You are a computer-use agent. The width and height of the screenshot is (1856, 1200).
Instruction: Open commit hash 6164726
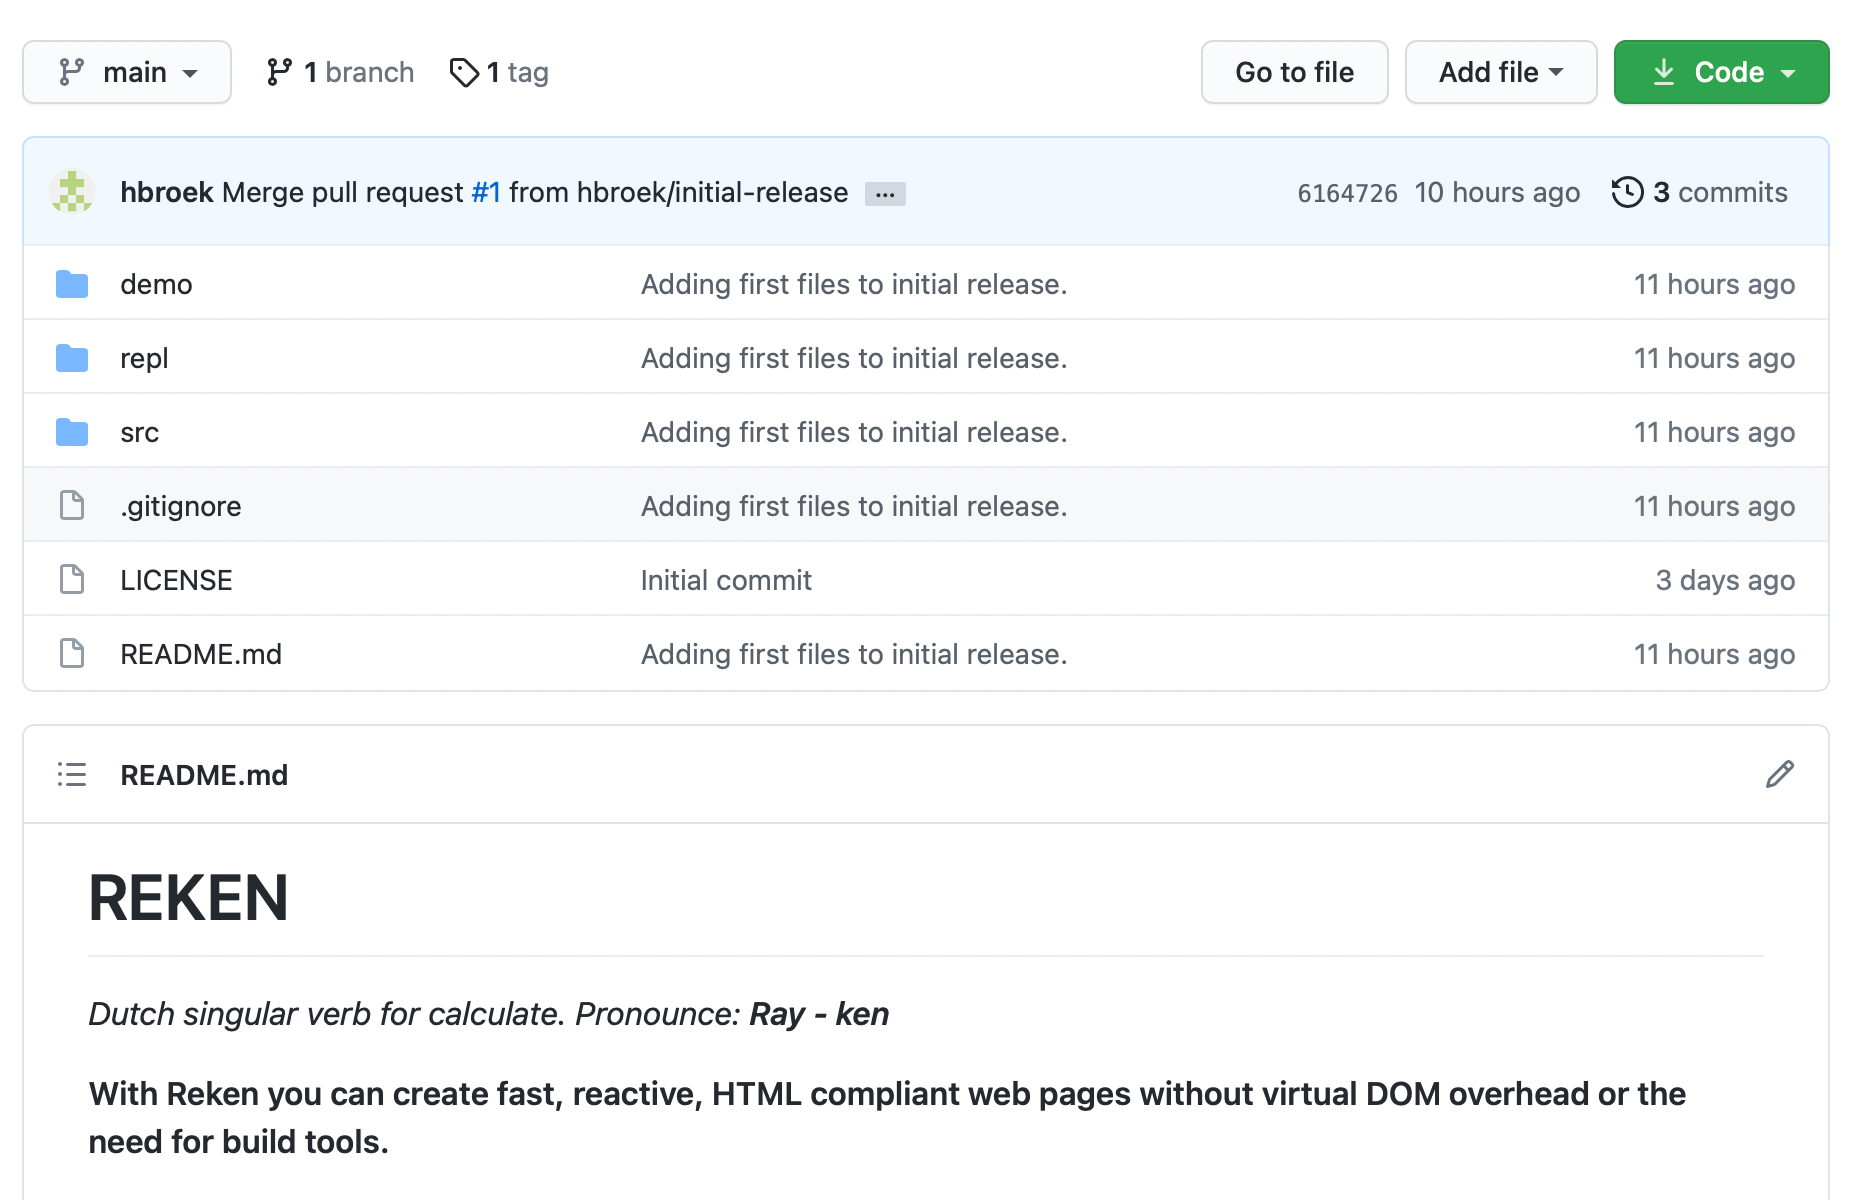pos(1347,193)
